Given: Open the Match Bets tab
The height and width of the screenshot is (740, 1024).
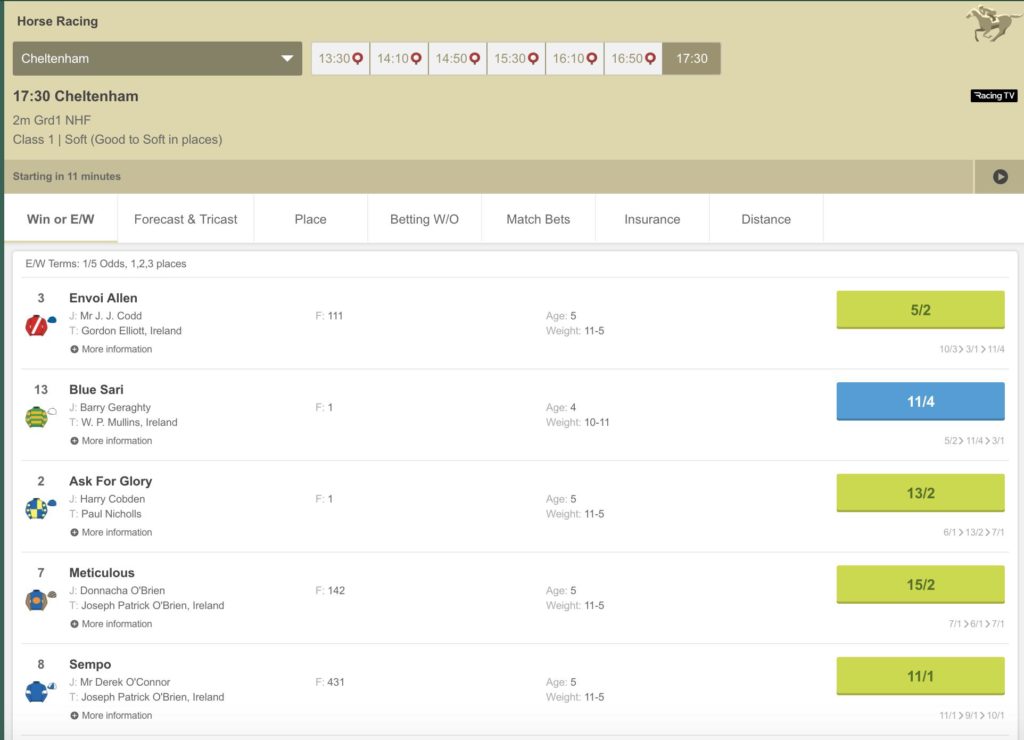Looking at the screenshot, I should pos(538,218).
